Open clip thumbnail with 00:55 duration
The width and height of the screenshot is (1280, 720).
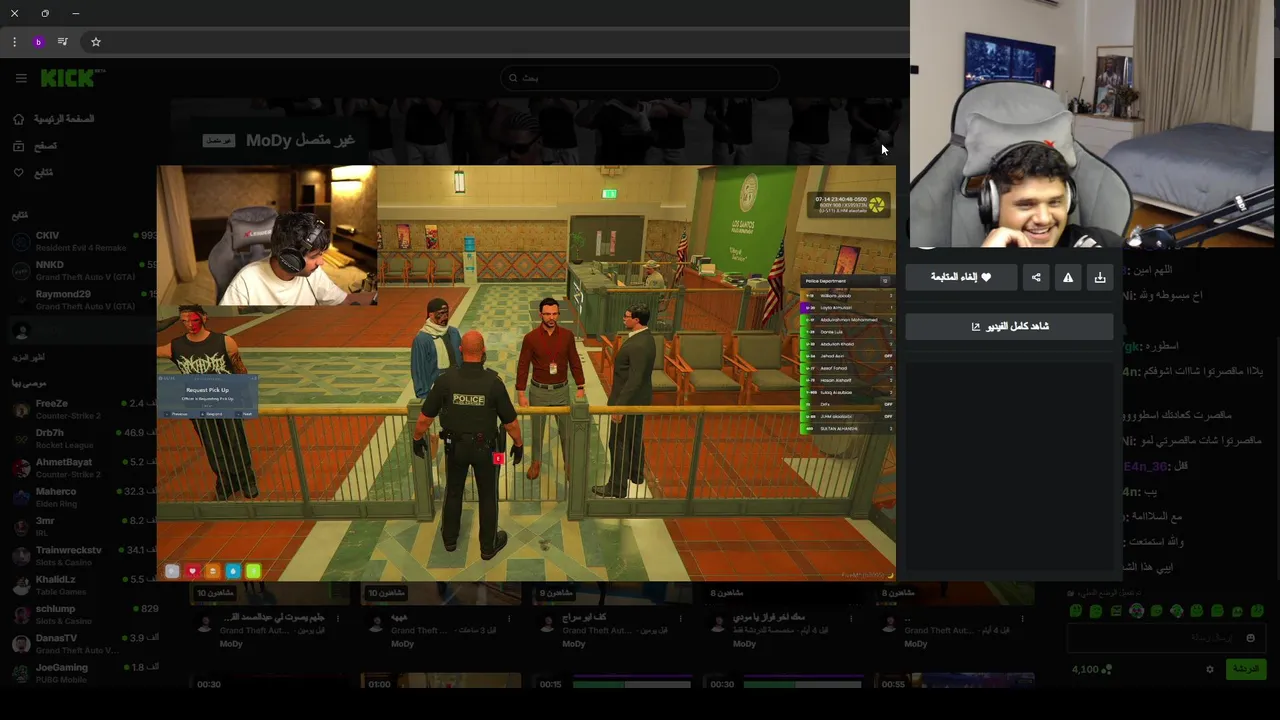pos(955,683)
